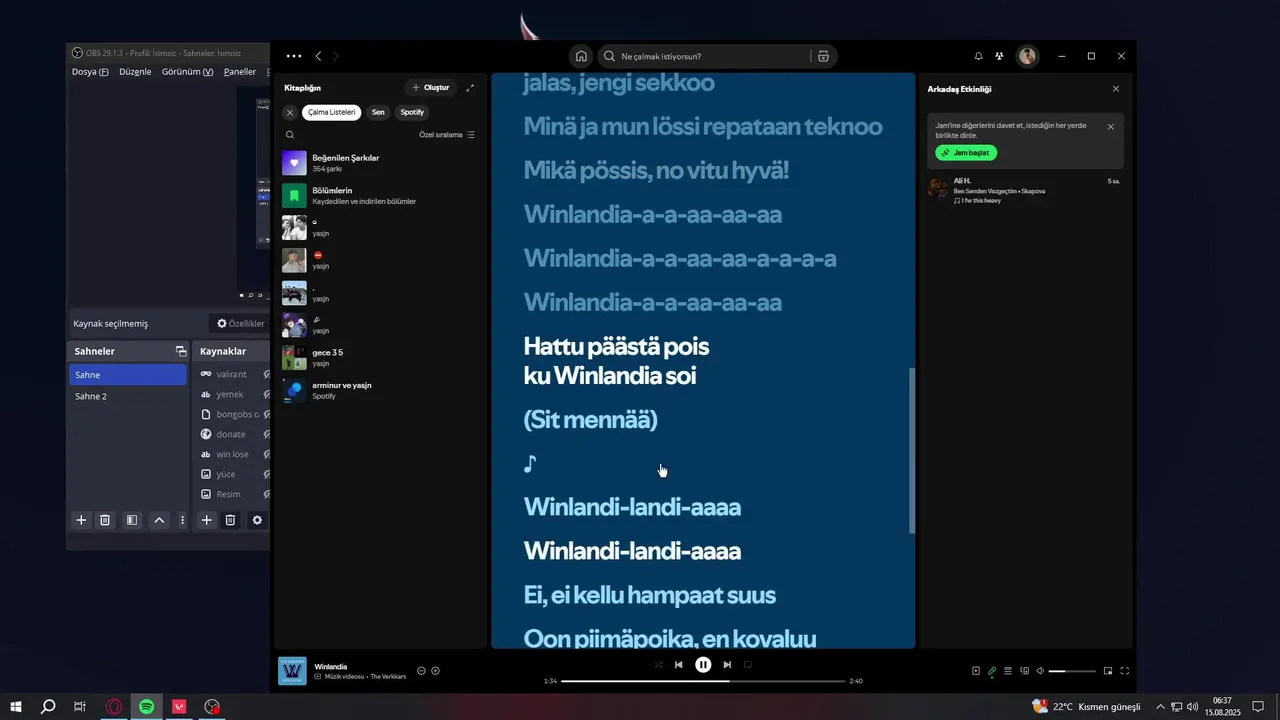Image resolution: width=1280 pixels, height=720 pixels.
Task: Add a new scene in OBS
Action: pyautogui.click(x=81, y=520)
